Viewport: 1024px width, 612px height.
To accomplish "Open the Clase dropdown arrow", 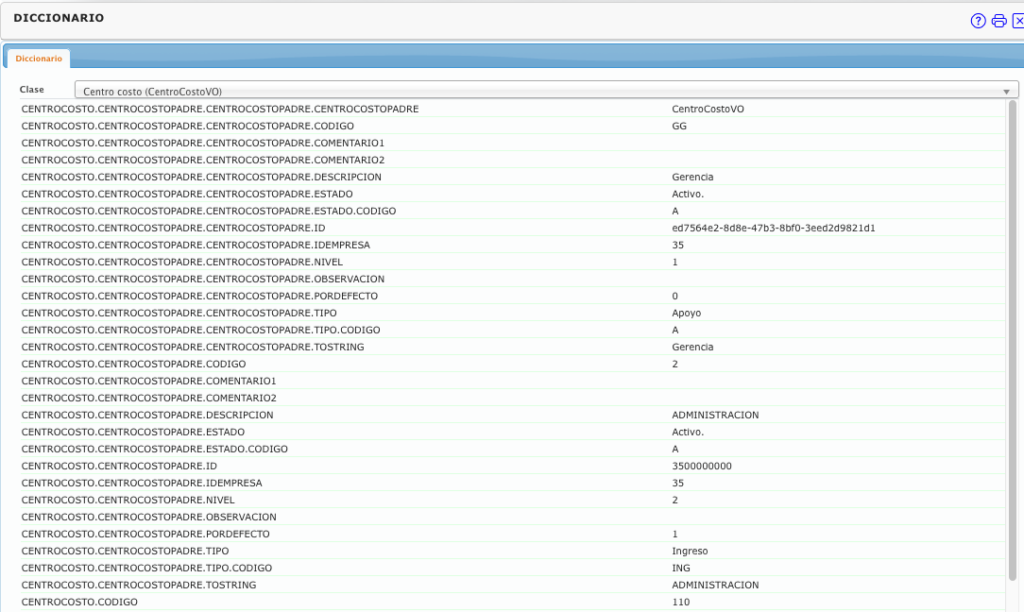I will coord(1006,91).
